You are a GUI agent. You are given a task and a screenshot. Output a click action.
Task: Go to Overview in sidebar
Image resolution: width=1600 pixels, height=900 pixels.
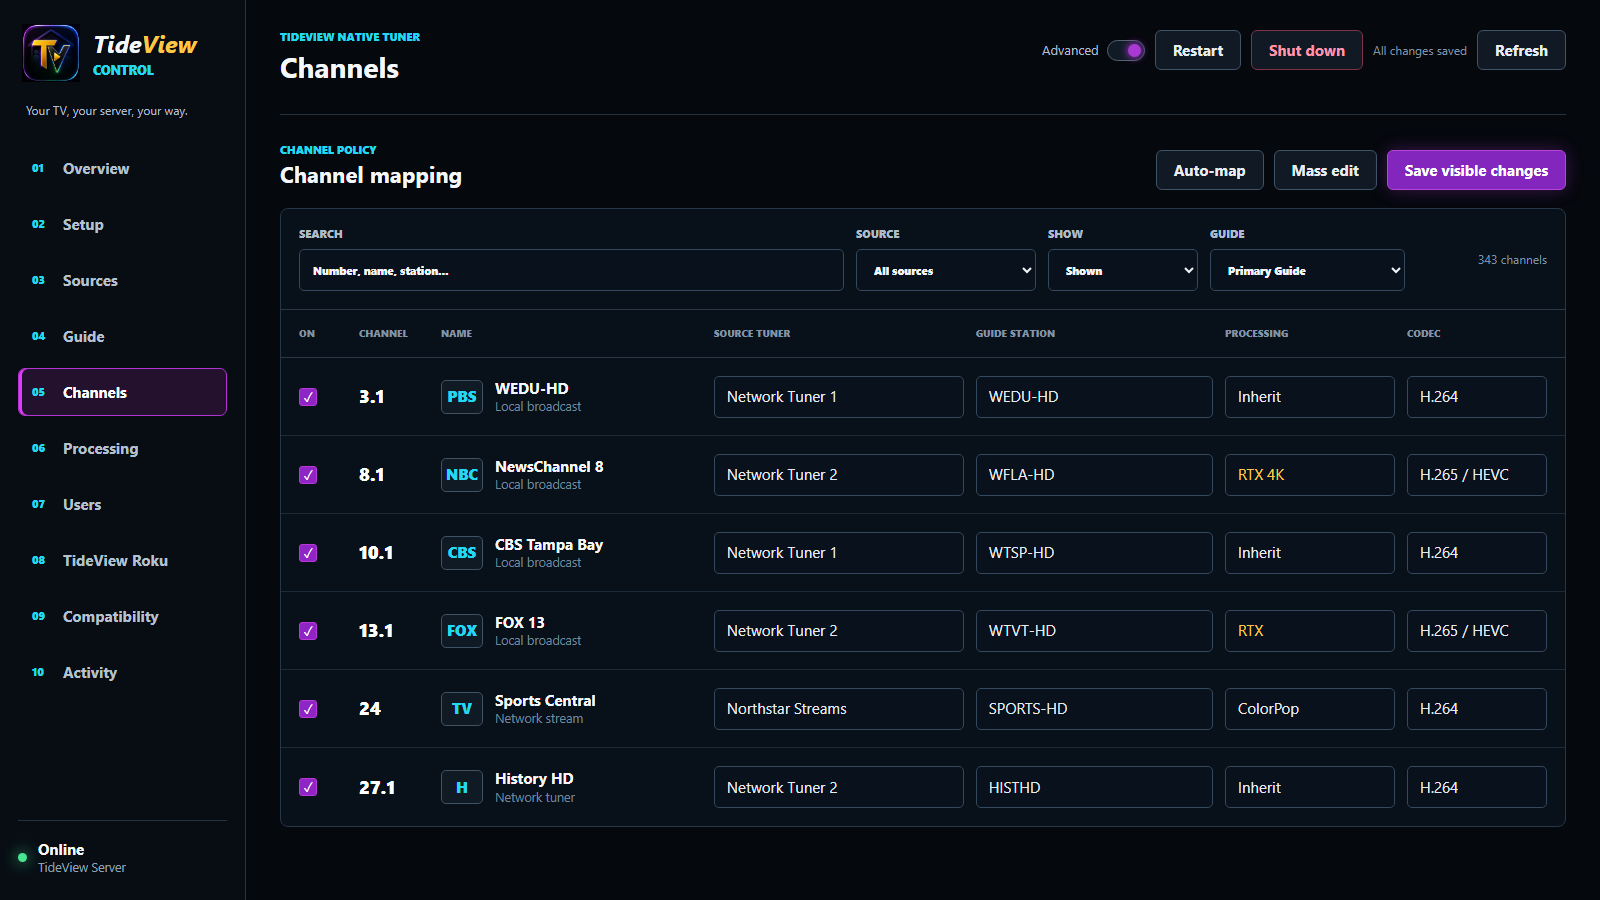coord(123,168)
